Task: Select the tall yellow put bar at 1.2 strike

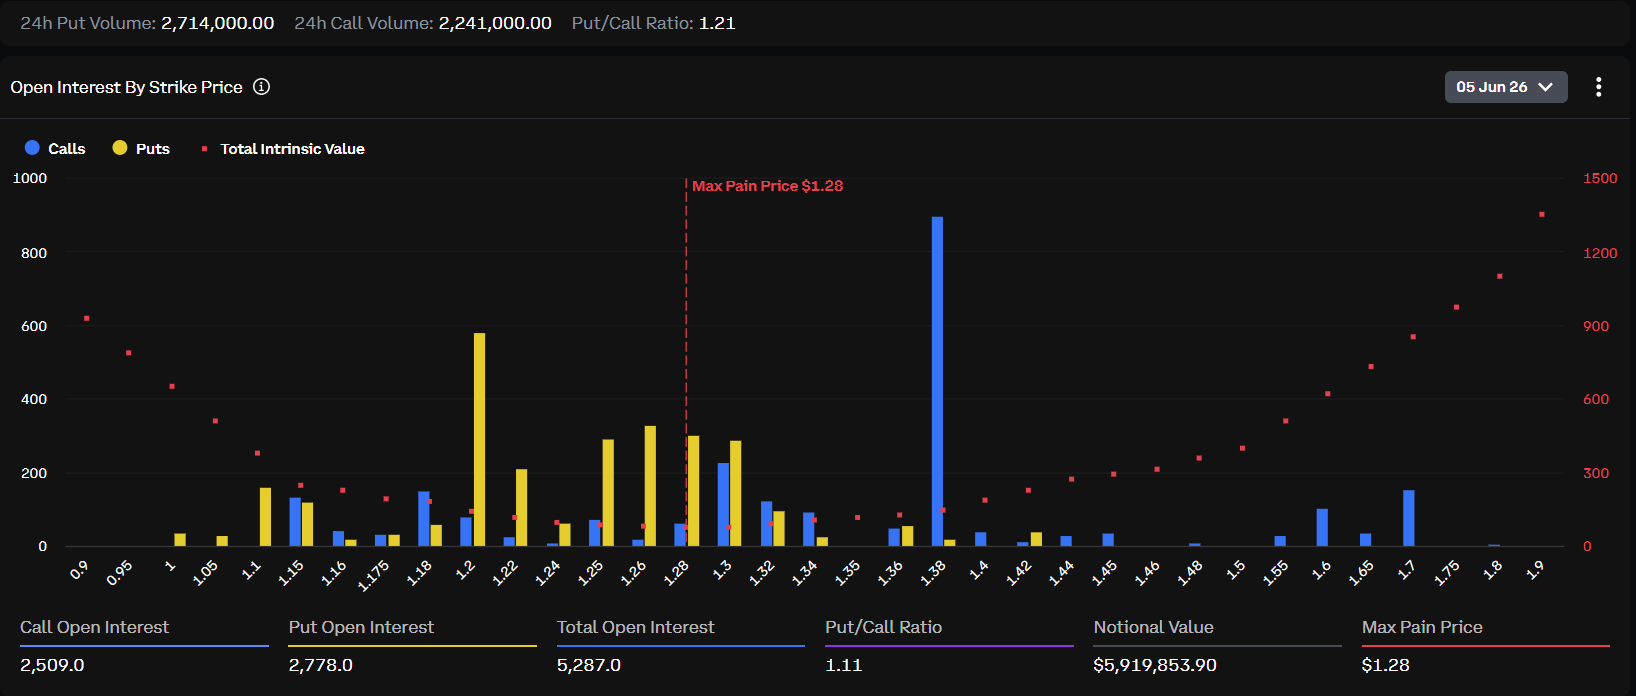Action: tap(479, 439)
